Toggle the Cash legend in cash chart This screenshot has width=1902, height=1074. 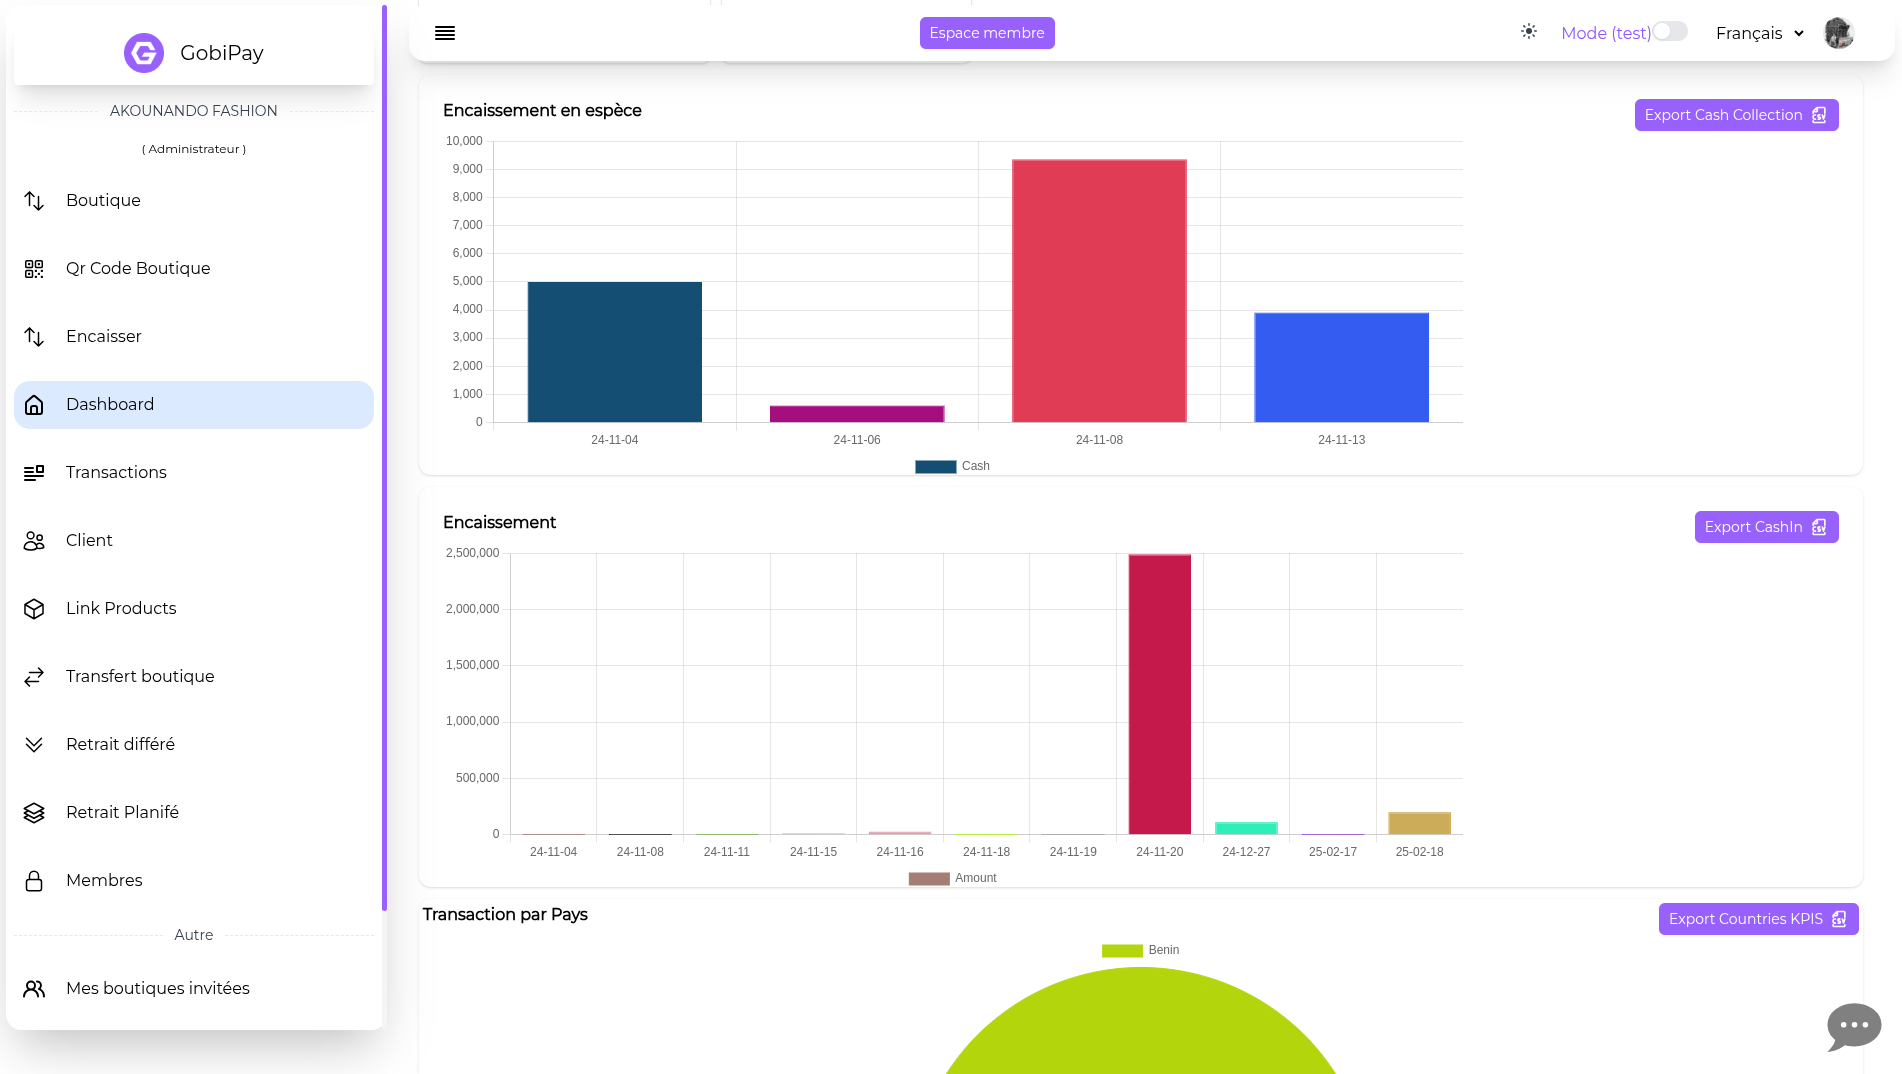tap(952, 466)
